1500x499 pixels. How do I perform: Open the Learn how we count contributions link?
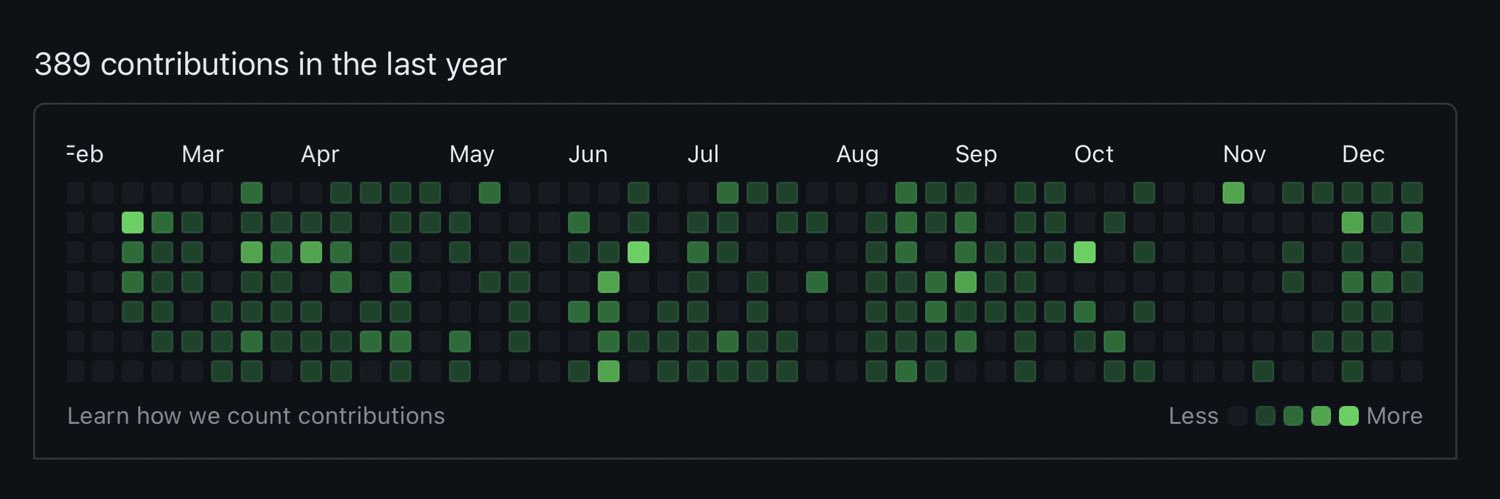(256, 415)
